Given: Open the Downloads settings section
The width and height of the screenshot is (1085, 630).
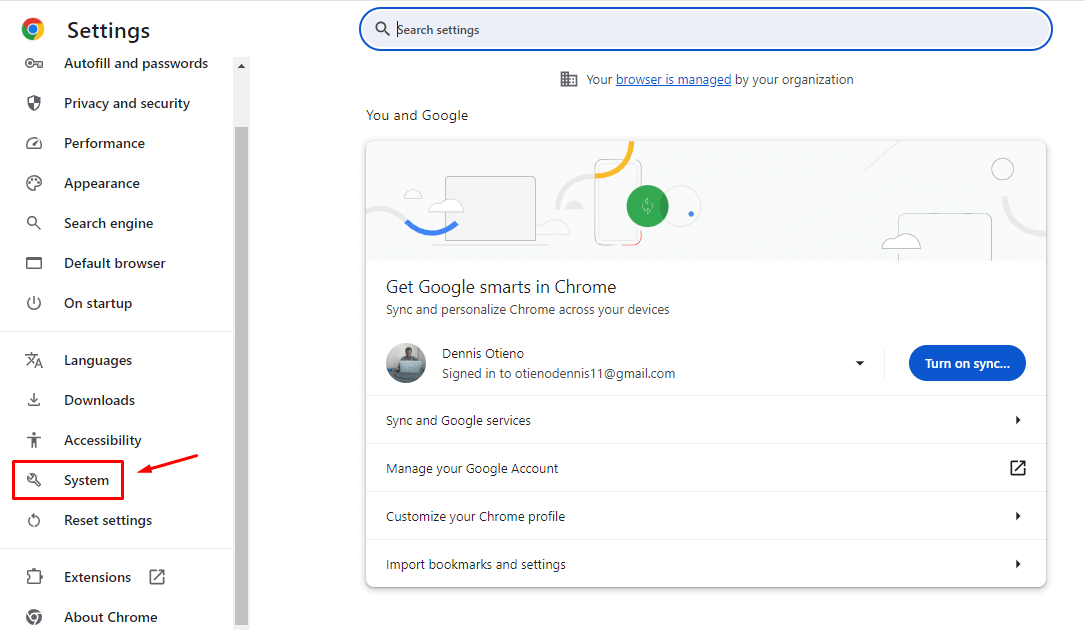Looking at the screenshot, I should [x=99, y=400].
